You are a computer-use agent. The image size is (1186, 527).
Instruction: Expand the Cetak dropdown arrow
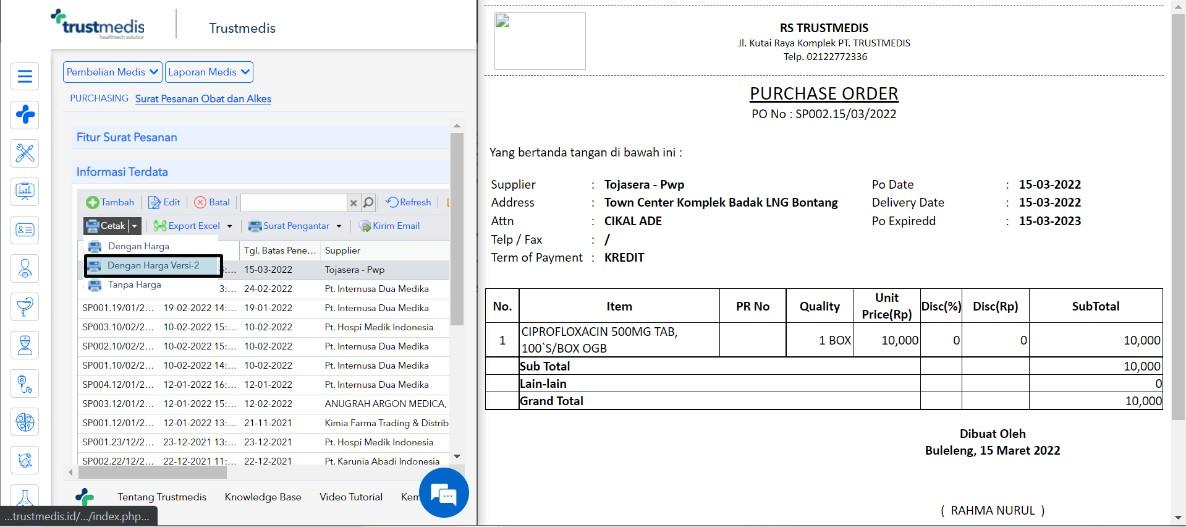coord(135,225)
